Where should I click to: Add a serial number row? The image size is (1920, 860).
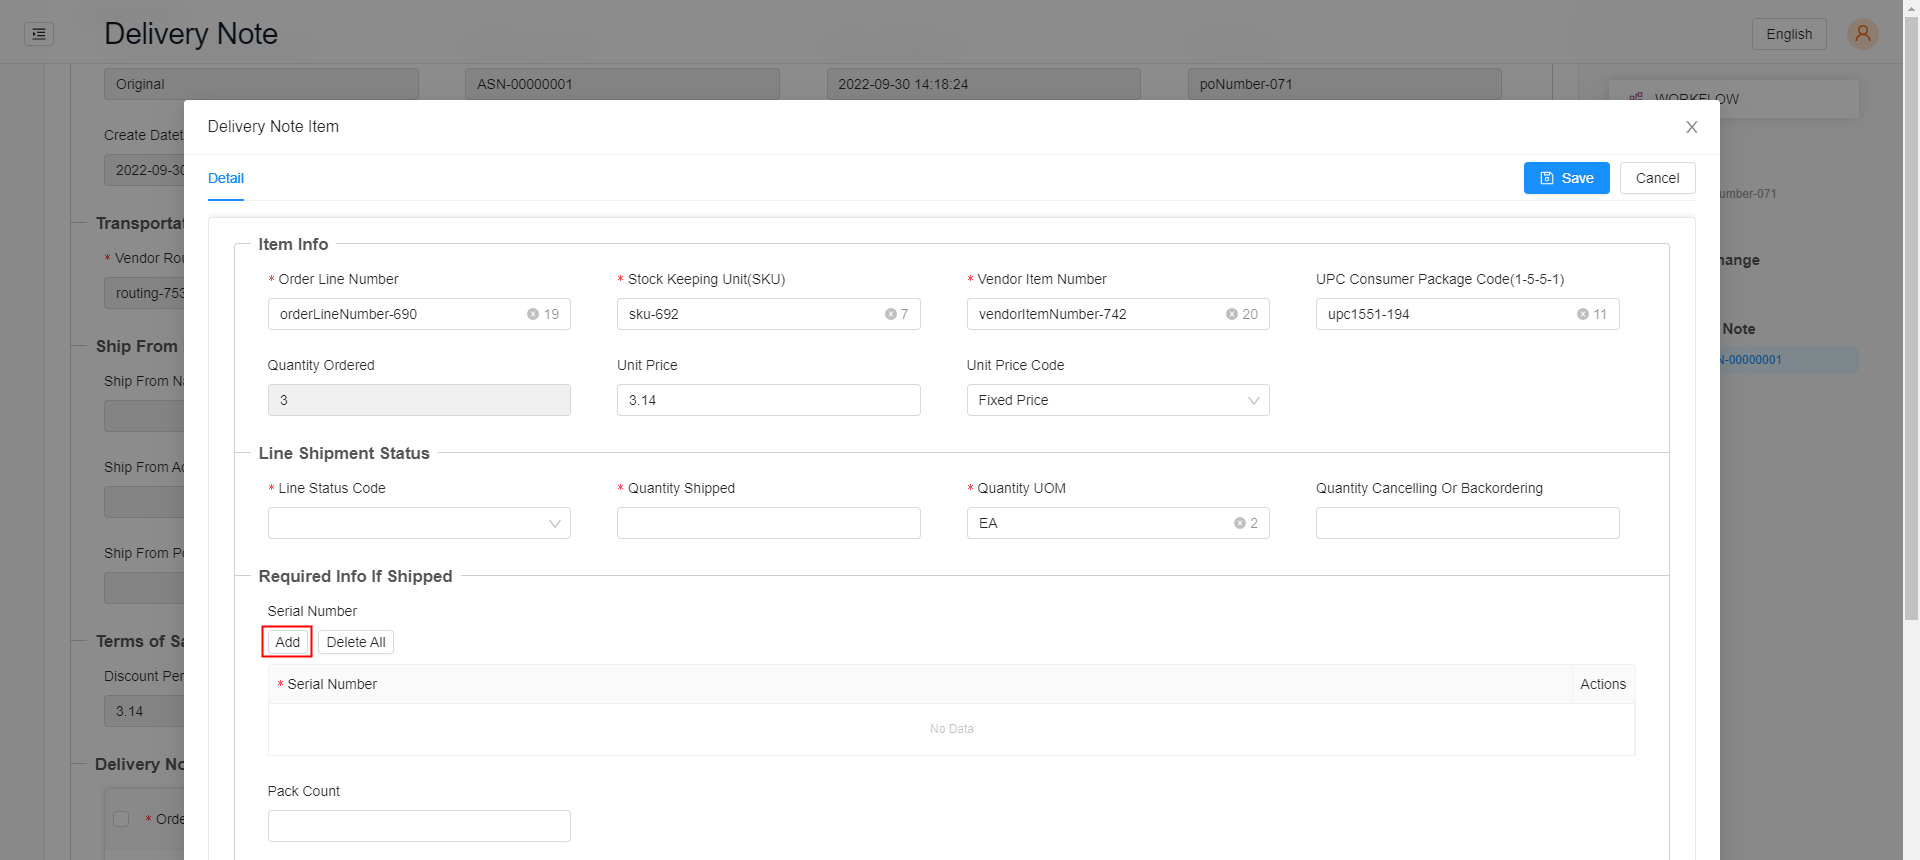(287, 642)
